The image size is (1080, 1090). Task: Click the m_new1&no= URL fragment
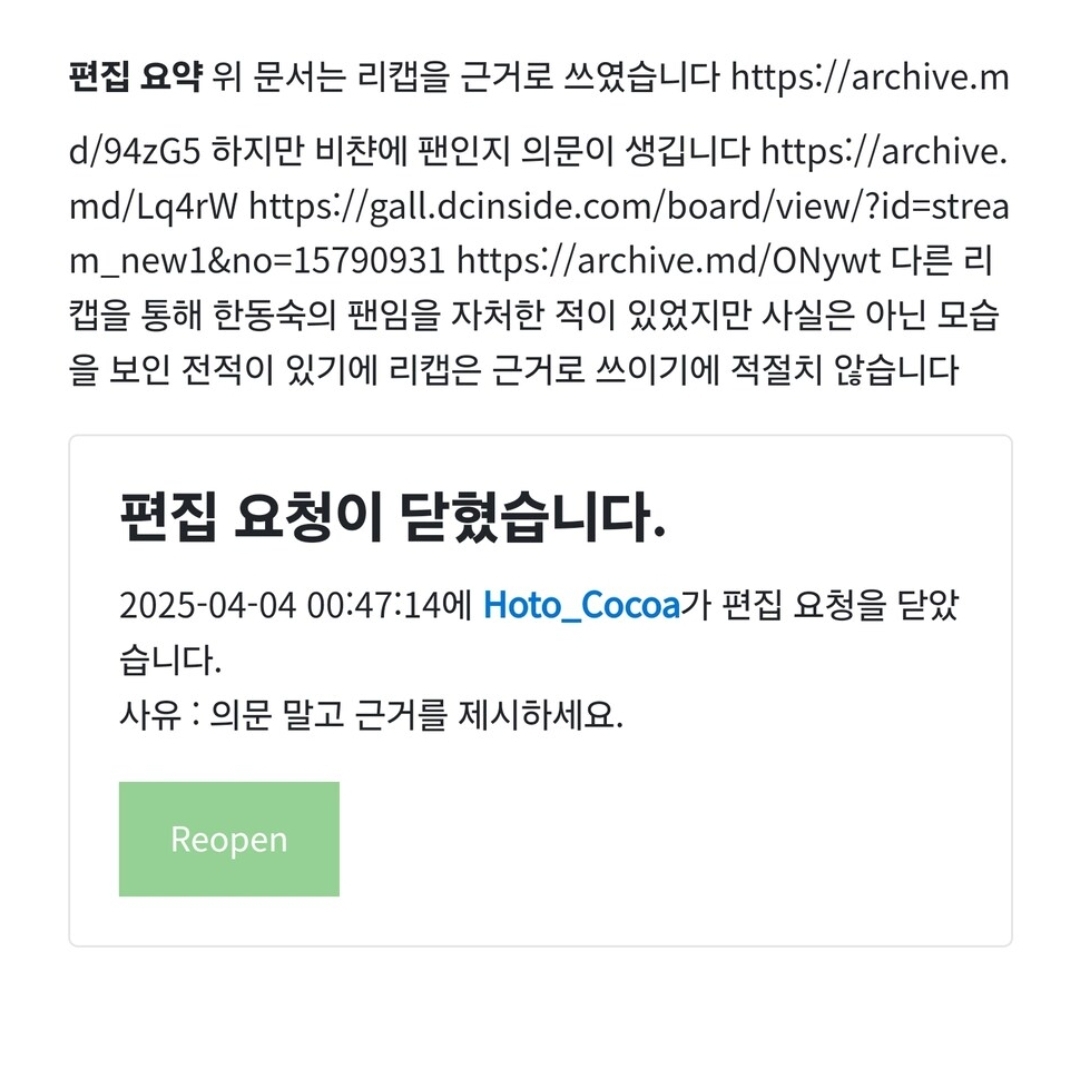click(x=181, y=261)
